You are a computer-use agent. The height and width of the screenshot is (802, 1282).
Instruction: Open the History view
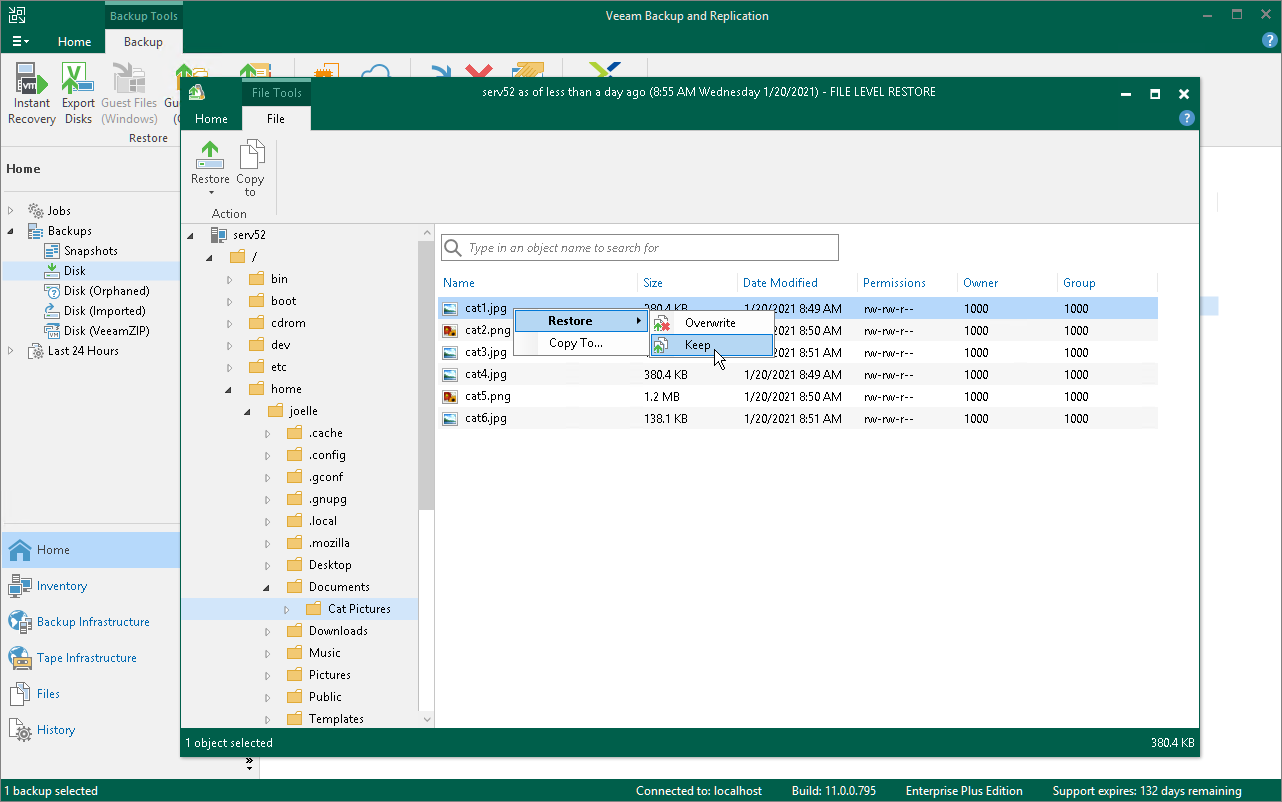click(x=90, y=730)
